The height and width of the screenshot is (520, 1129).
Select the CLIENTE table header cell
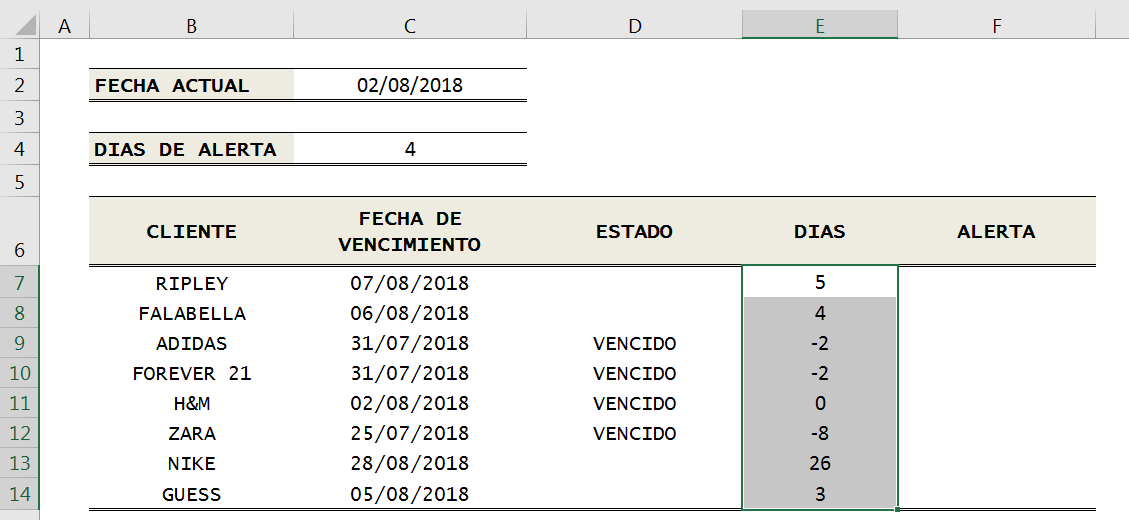click(x=191, y=231)
